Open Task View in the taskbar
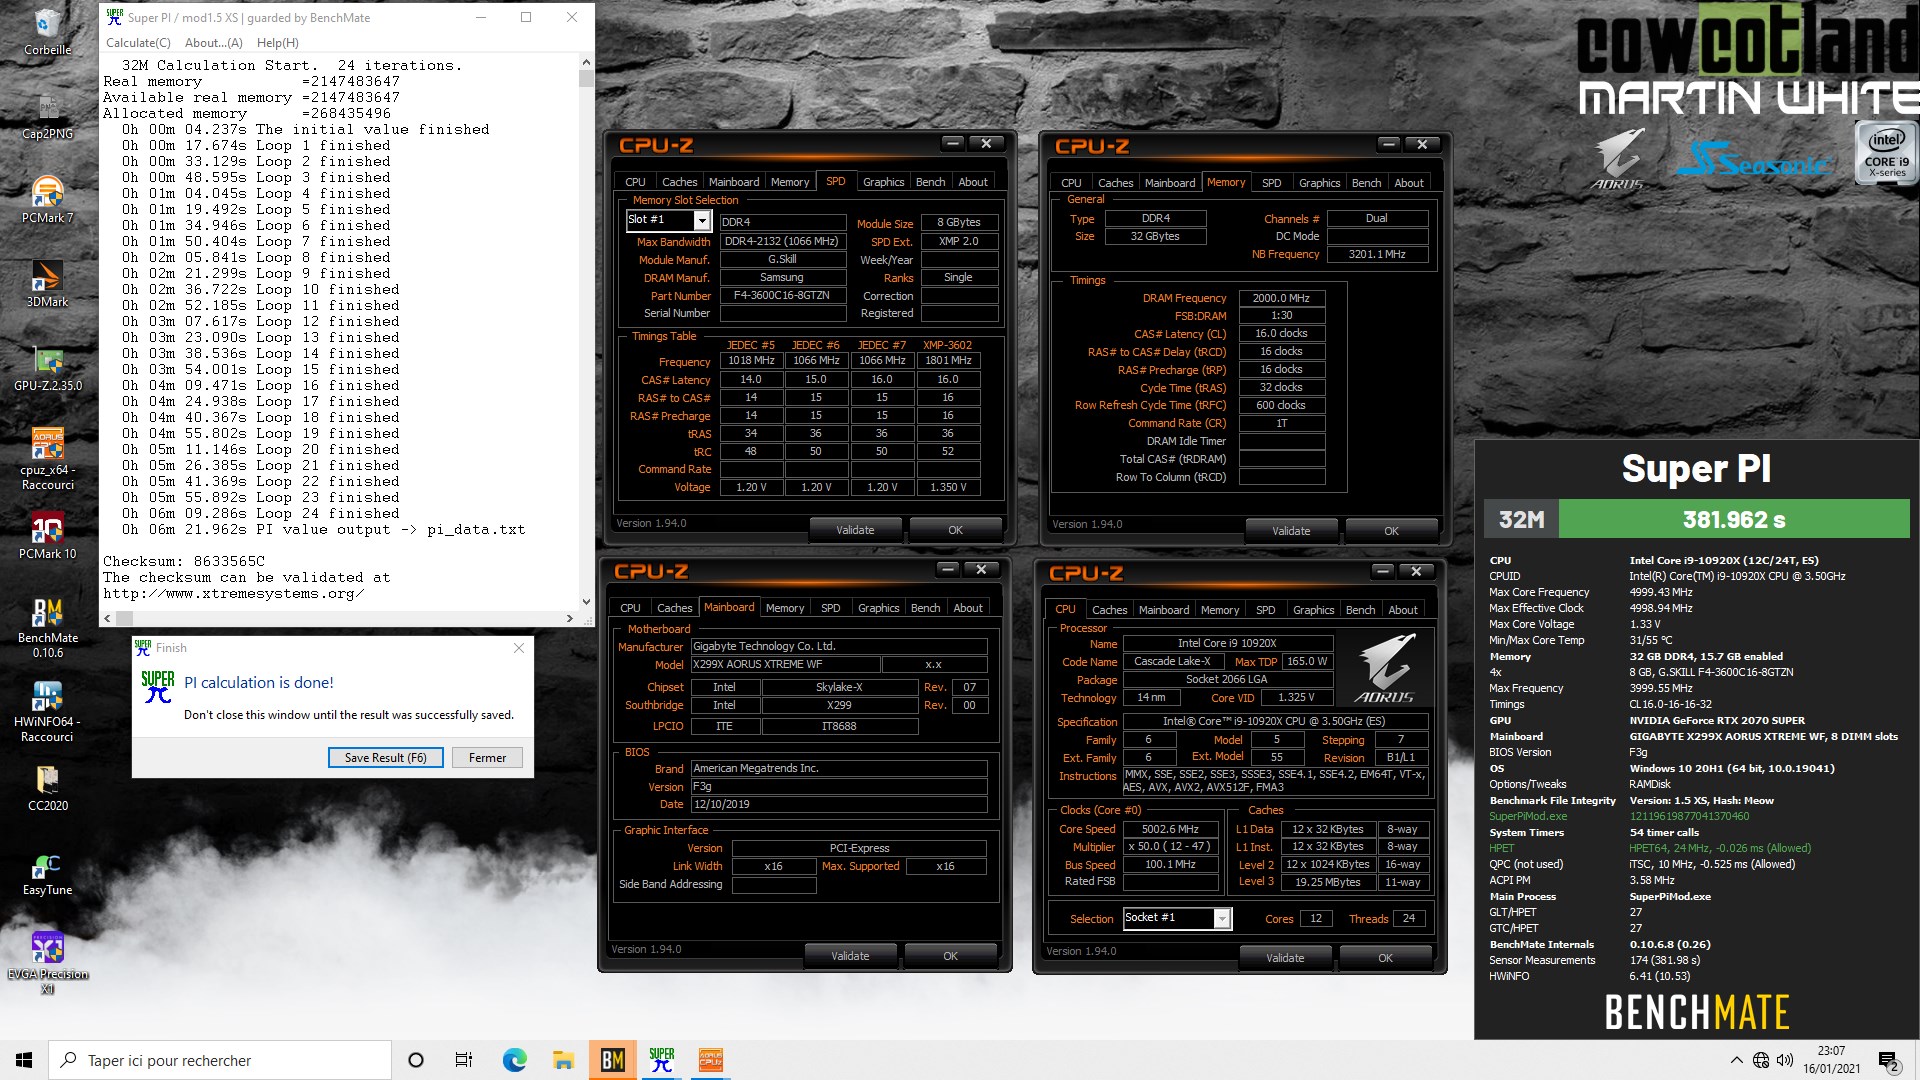Viewport: 1920px width, 1080px height. 464,1060
